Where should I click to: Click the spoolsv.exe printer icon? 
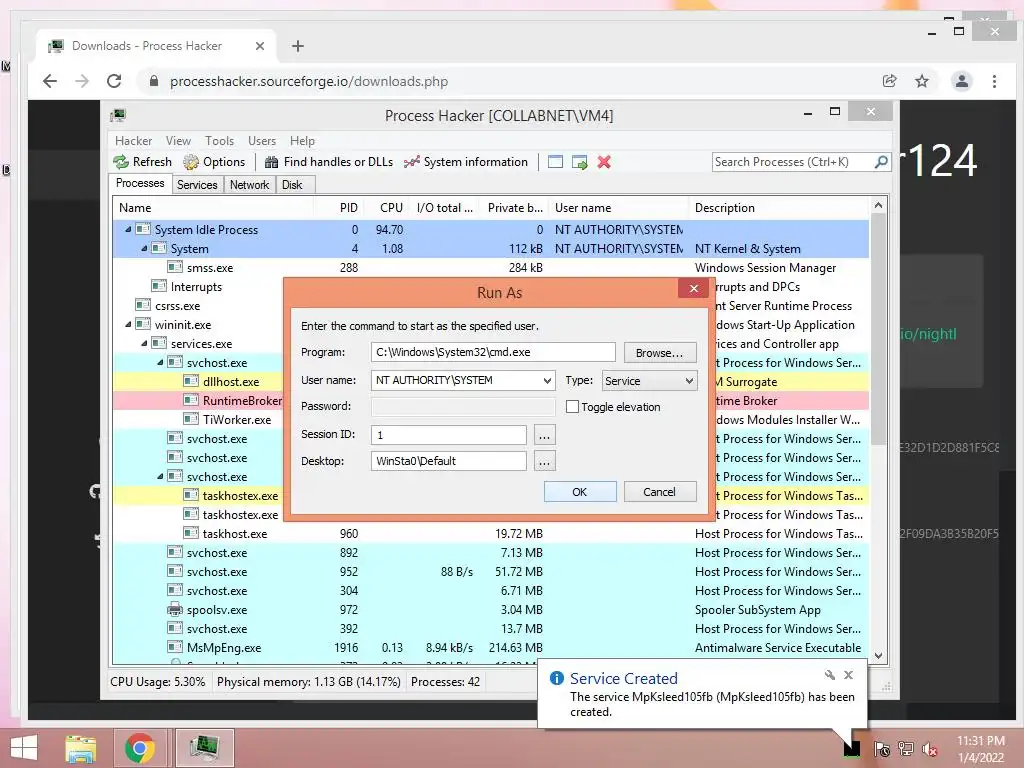(174, 610)
